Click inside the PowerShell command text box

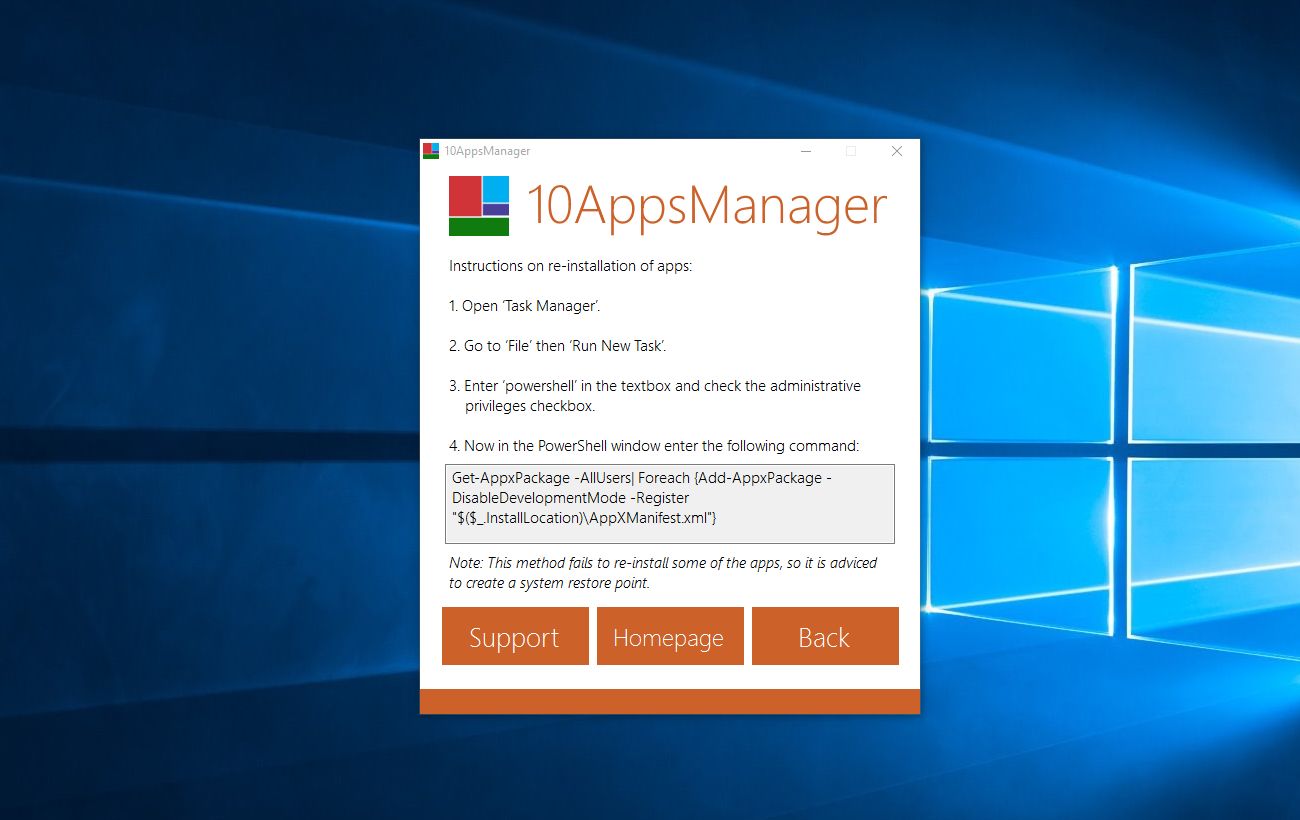point(670,504)
